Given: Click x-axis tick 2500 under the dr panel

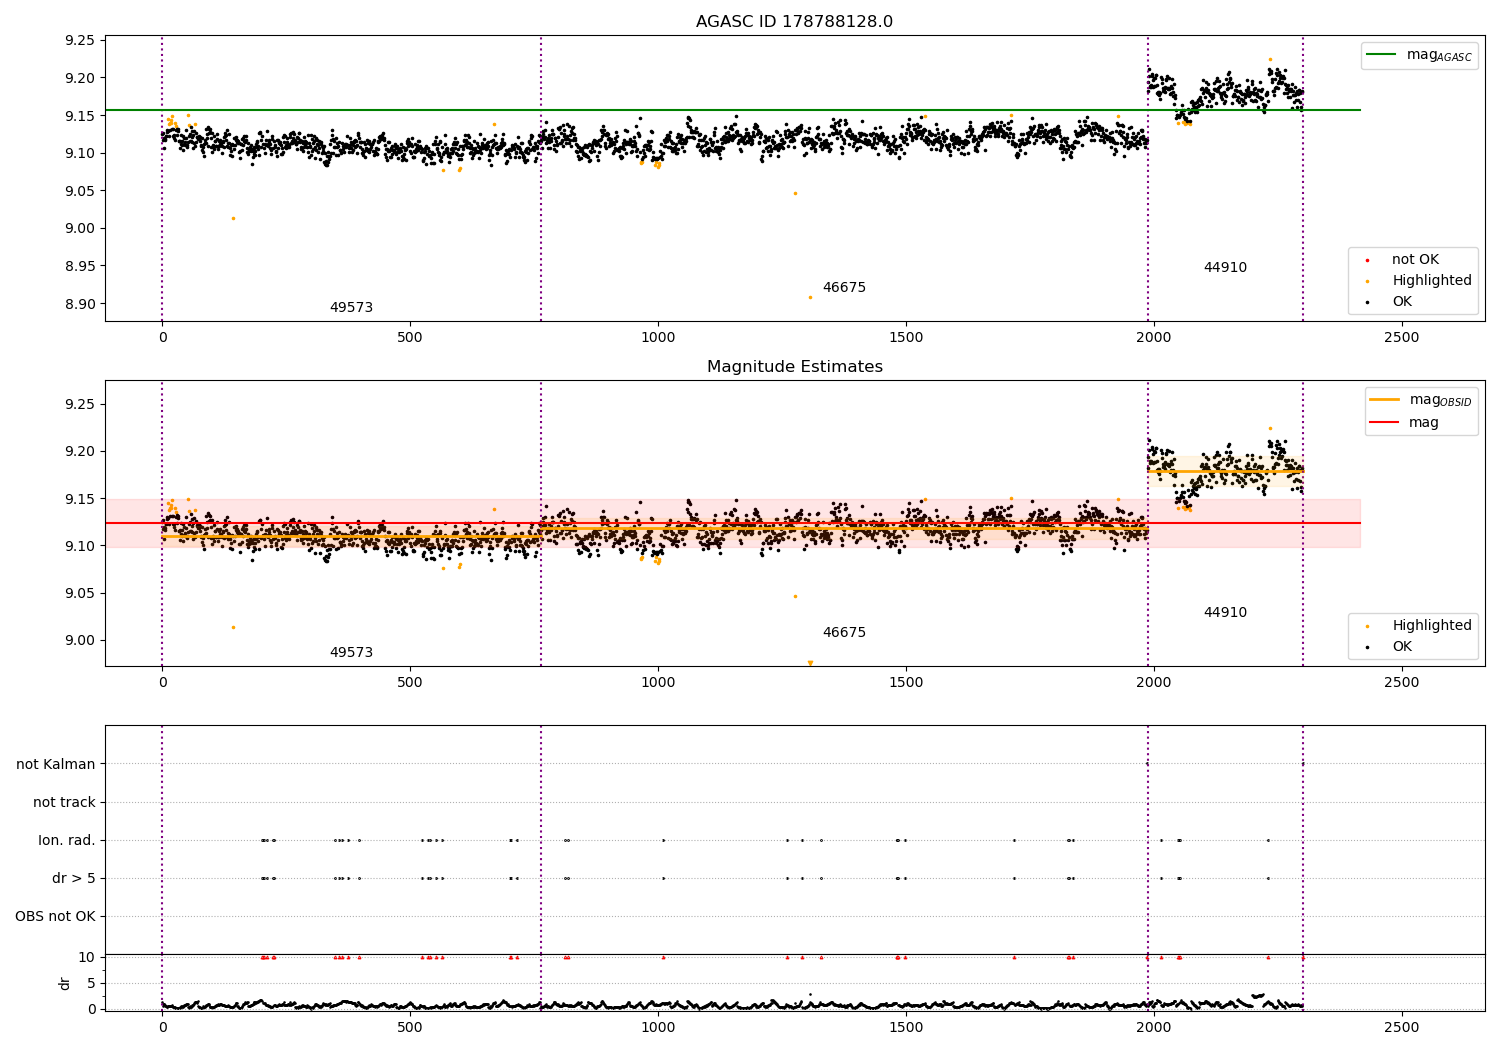Looking at the screenshot, I should tap(1401, 1027).
